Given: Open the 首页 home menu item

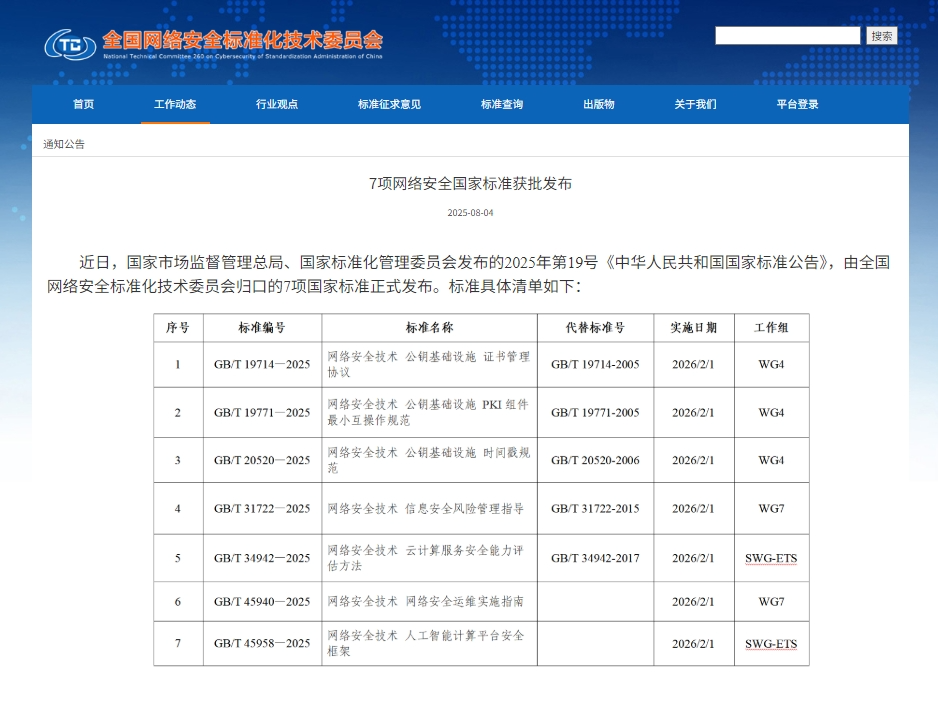Looking at the screenshot, I should 83,104.
